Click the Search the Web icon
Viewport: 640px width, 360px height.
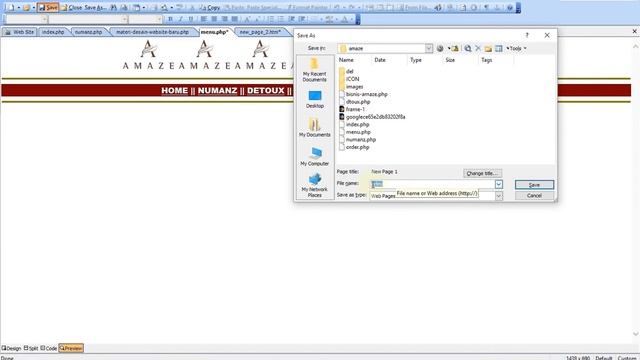tap(468, 48)
